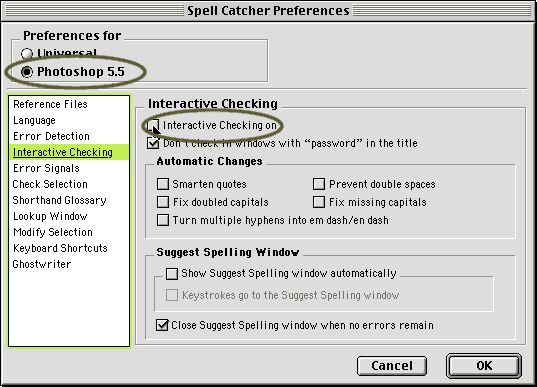
Task: Open the Language preferences pane
Action: click(69, 120)
